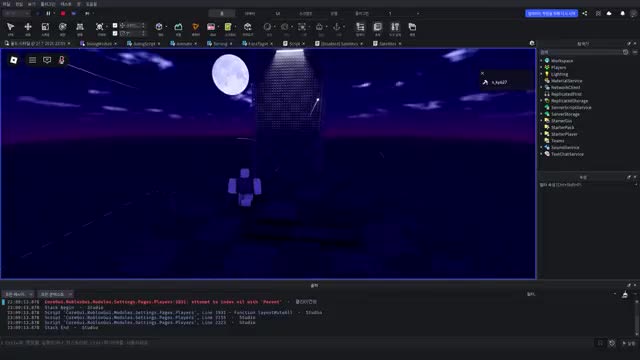The image size is (640, 360).
Task: Expand the ServerStorage tree node
Action: 542,114
